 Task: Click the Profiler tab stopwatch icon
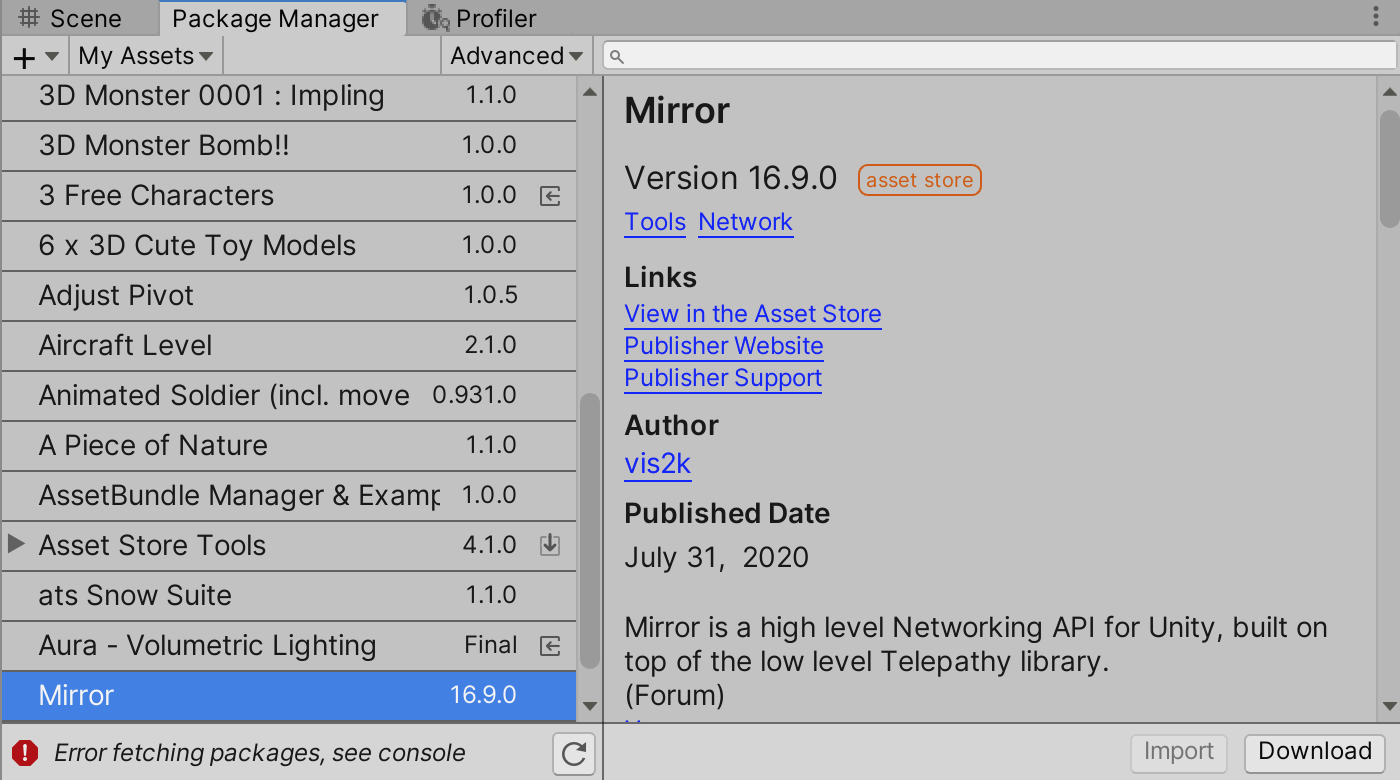point(435,18)
